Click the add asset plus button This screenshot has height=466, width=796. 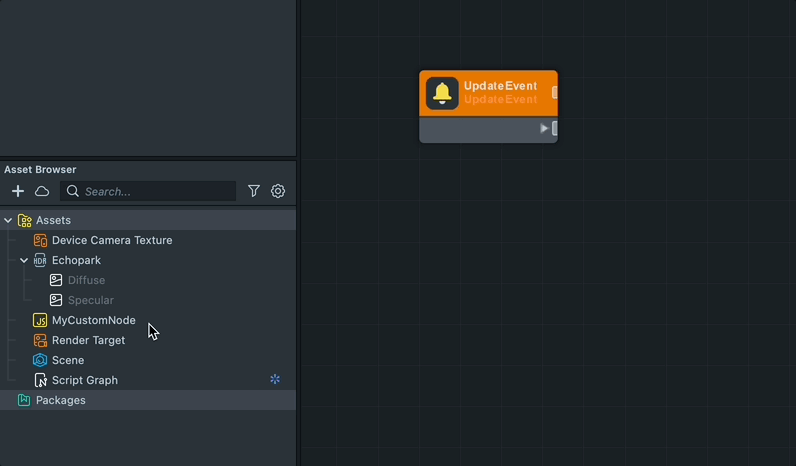18,191
